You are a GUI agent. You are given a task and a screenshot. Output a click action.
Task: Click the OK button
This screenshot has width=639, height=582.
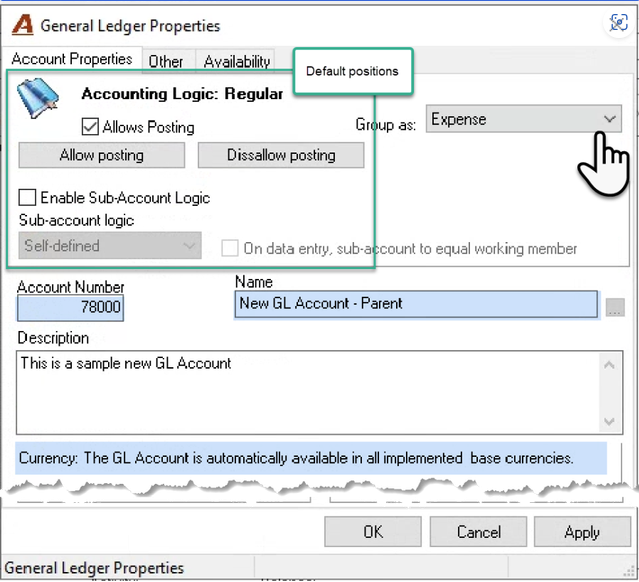[372, 531]
